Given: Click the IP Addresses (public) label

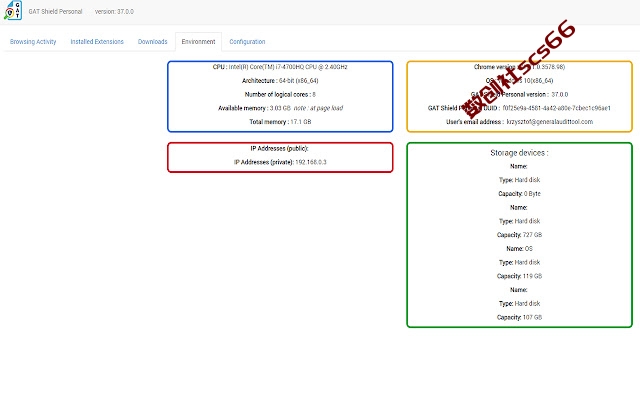Looking at the screenshot, I should coord(280,149).
